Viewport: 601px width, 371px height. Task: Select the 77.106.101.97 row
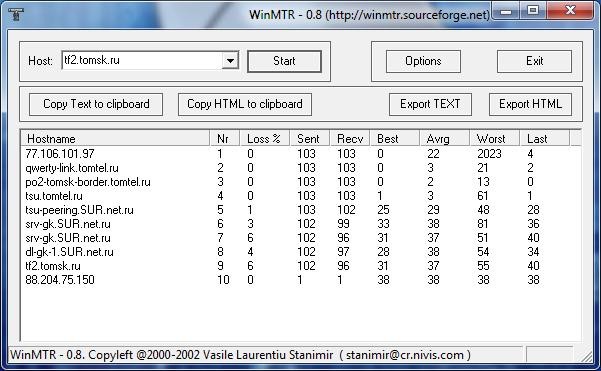point(301,154)
